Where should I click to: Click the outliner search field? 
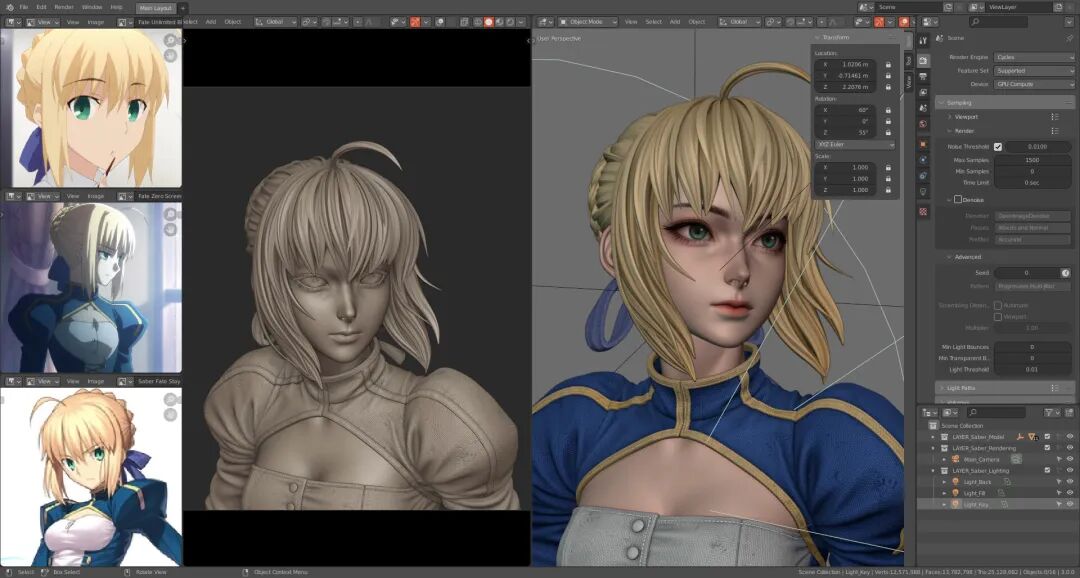click(995, 412)
